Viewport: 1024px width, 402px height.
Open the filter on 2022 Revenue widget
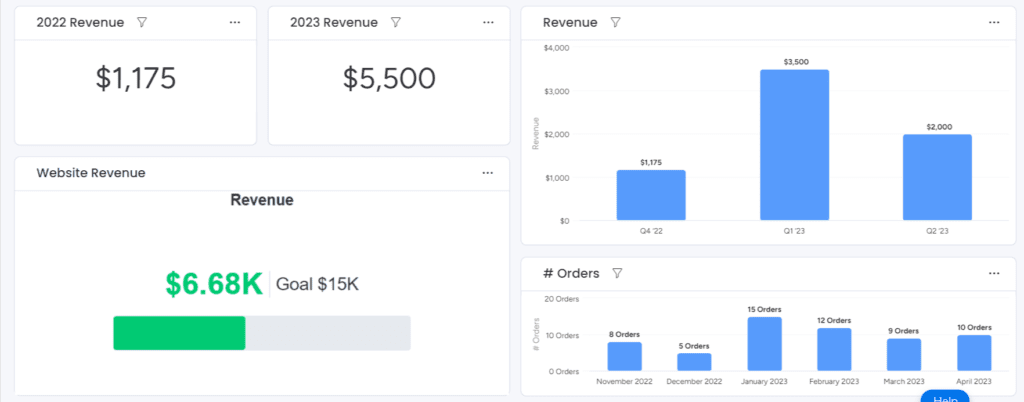click(x=142, y=22)
